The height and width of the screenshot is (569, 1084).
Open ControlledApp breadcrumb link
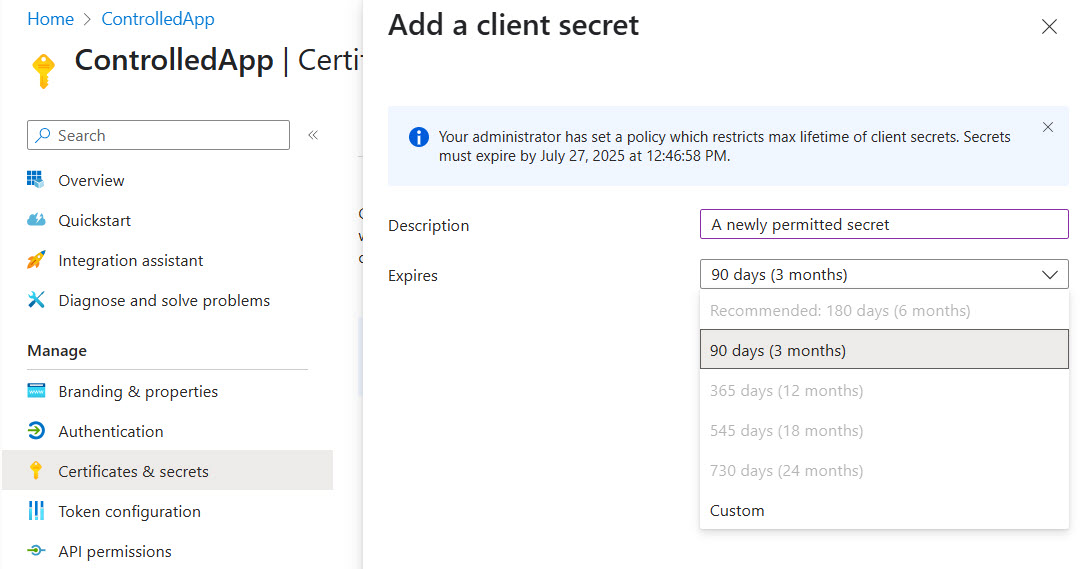(x=158, y=19)
